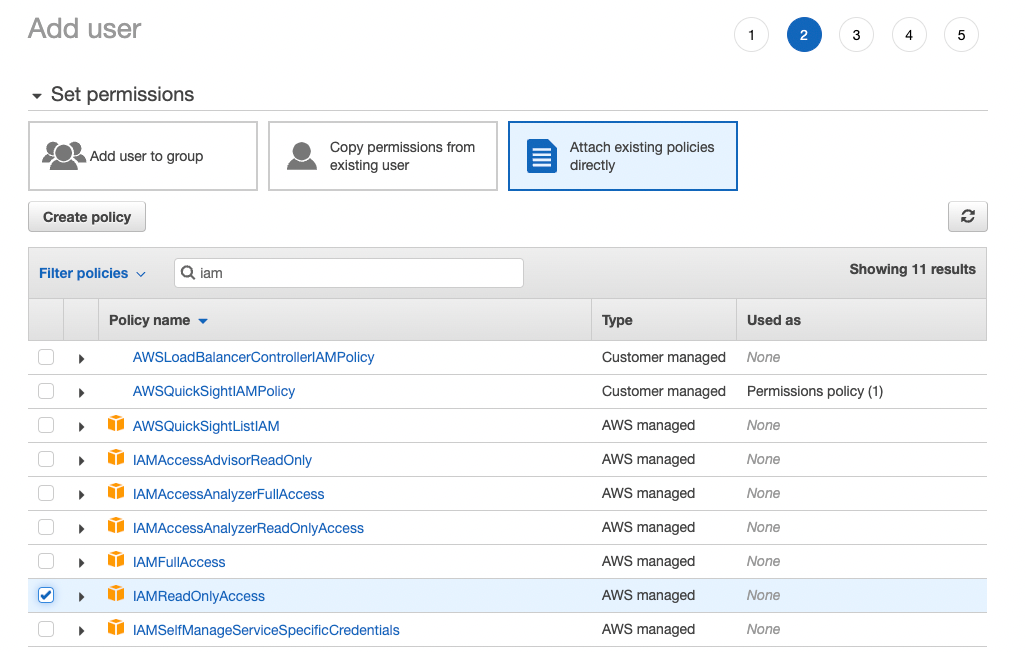Expand the IAMAccessAdvisorReadOnly row details
This screenshot has width=1026, height=652.
[x=81, y=461]
